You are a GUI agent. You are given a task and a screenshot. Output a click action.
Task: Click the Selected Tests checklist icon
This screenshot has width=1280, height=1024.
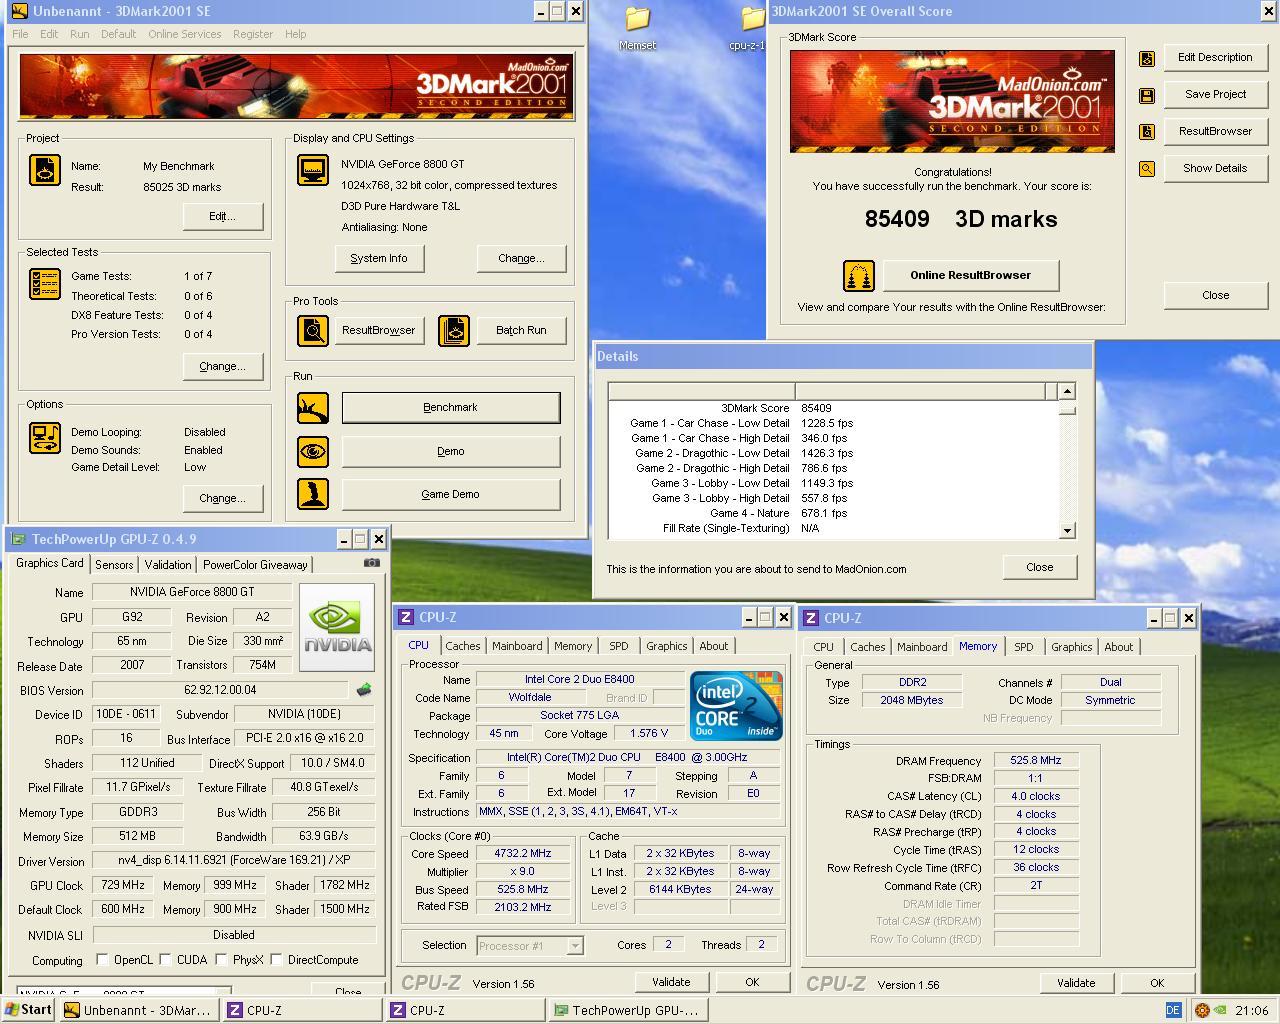45,284
